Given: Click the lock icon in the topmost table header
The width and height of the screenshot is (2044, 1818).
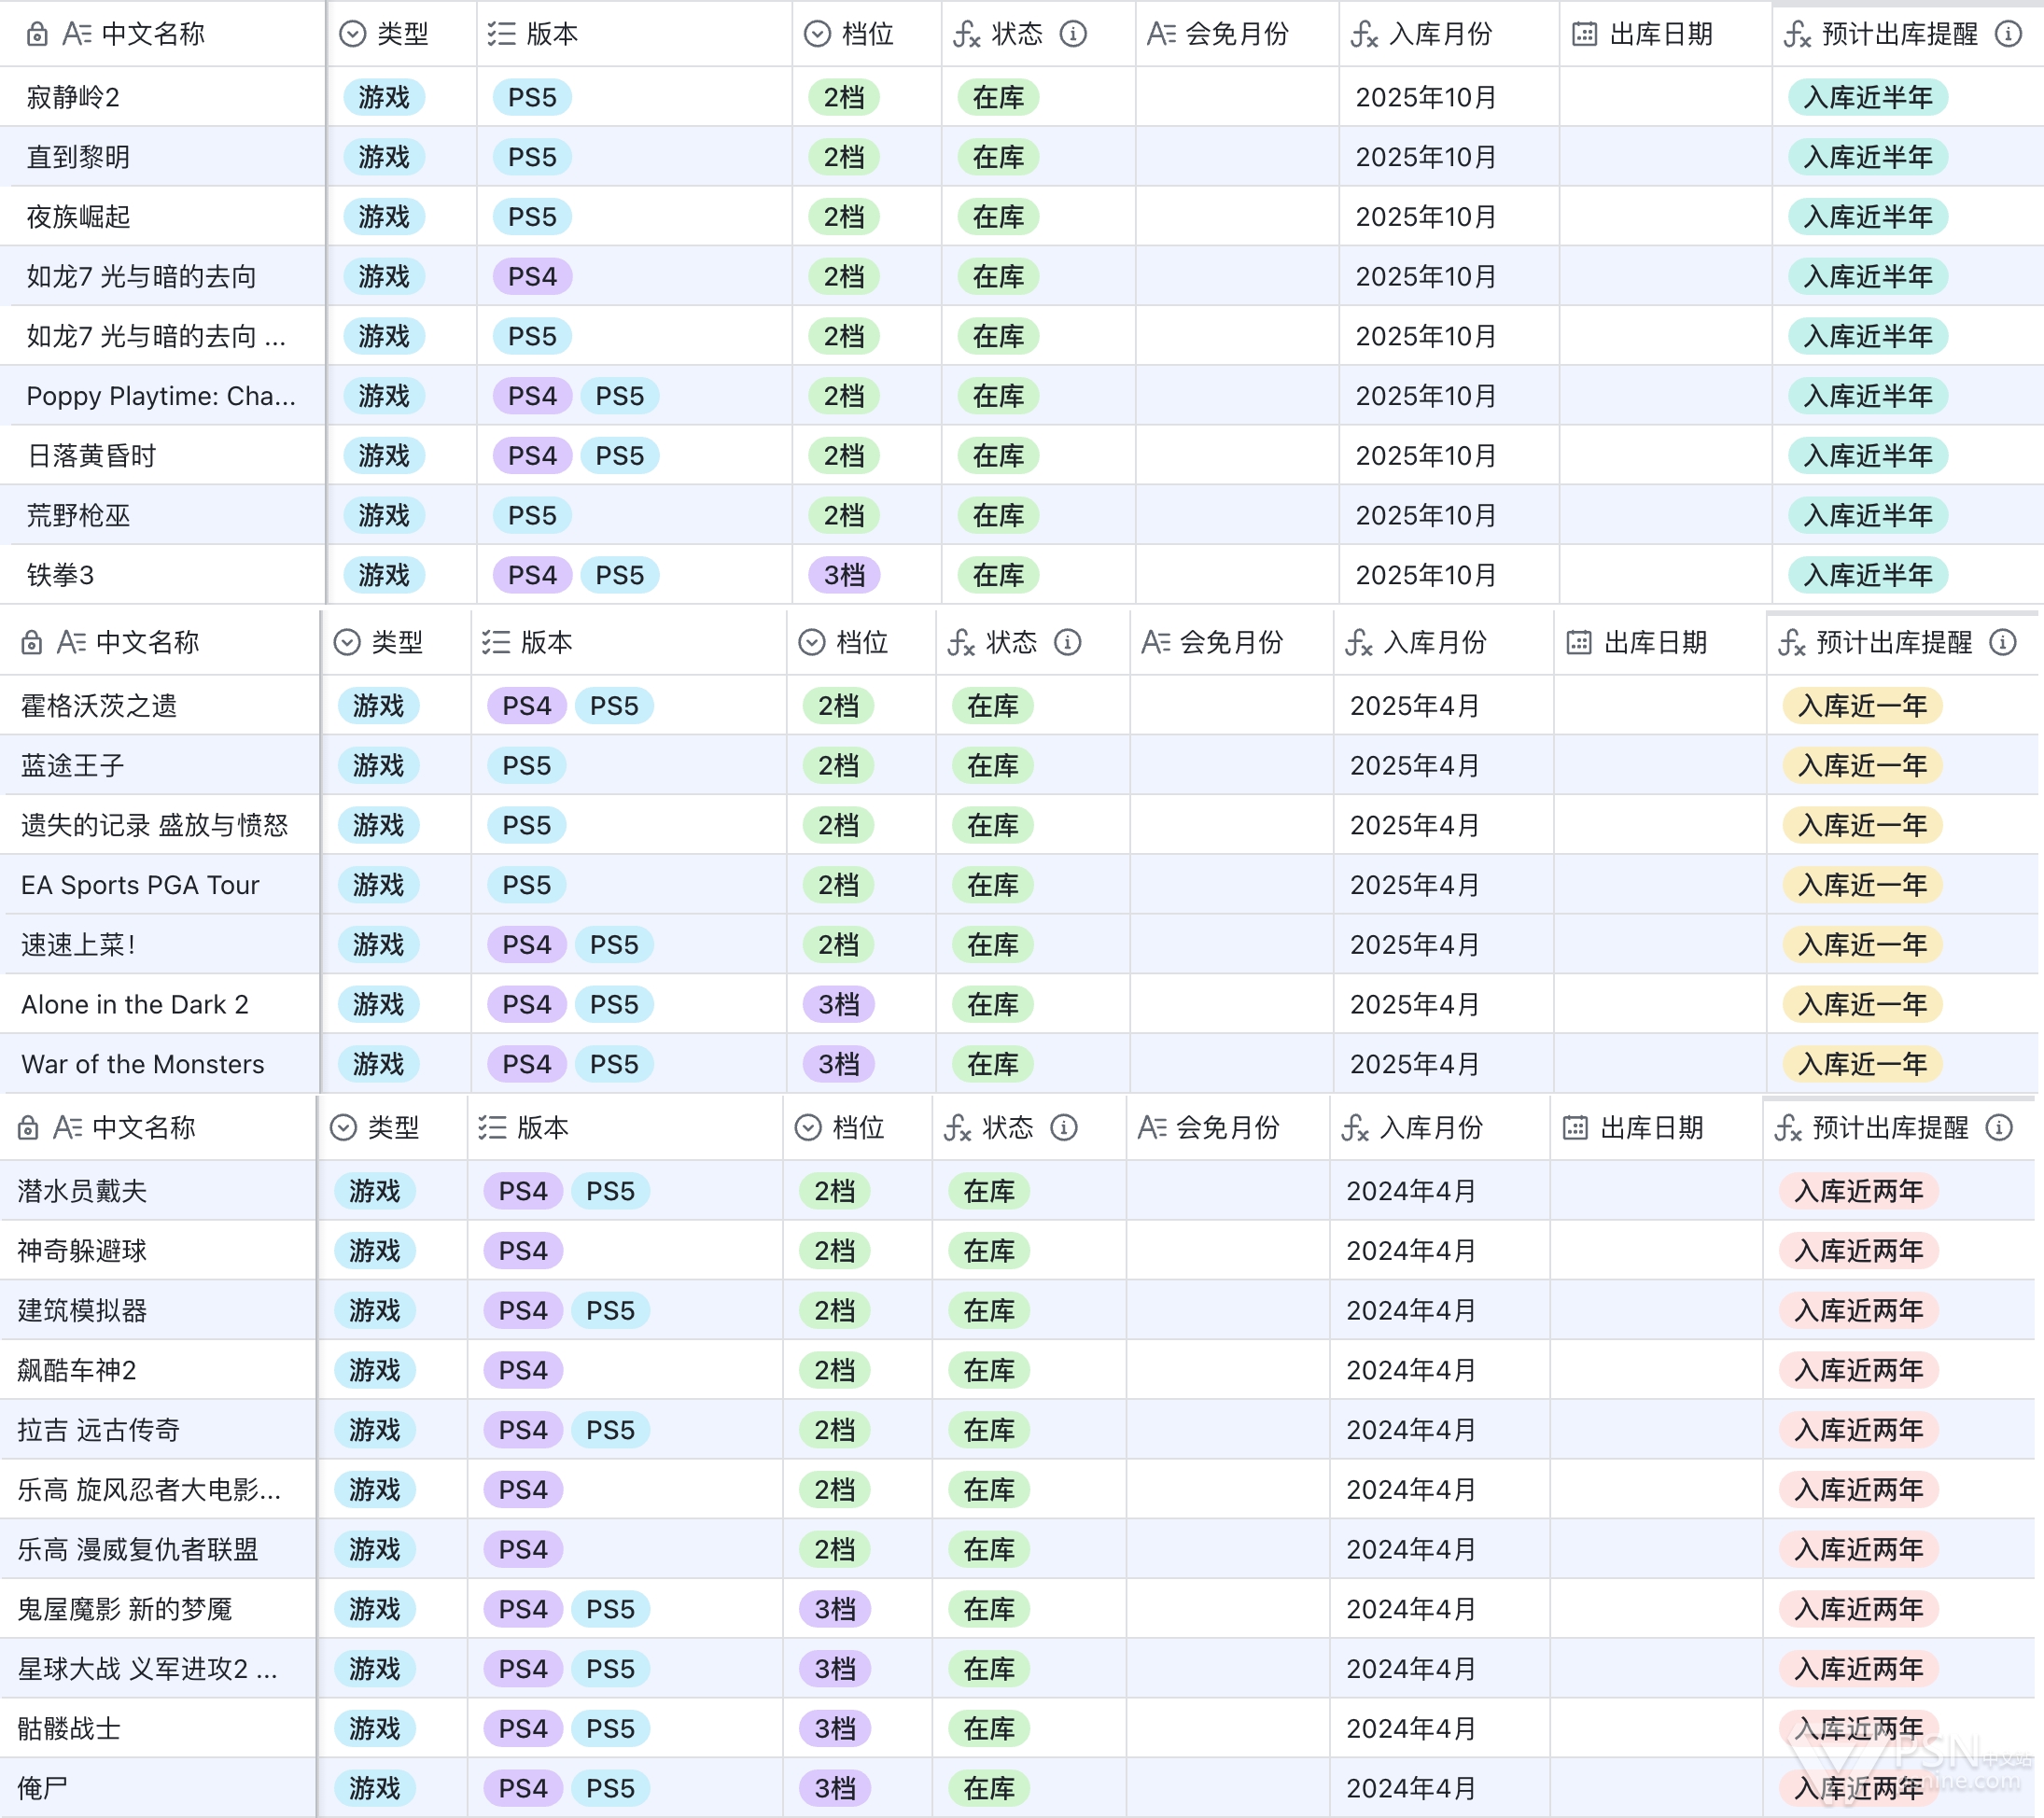Looking at the screenshot, I should tap(37, 35).
